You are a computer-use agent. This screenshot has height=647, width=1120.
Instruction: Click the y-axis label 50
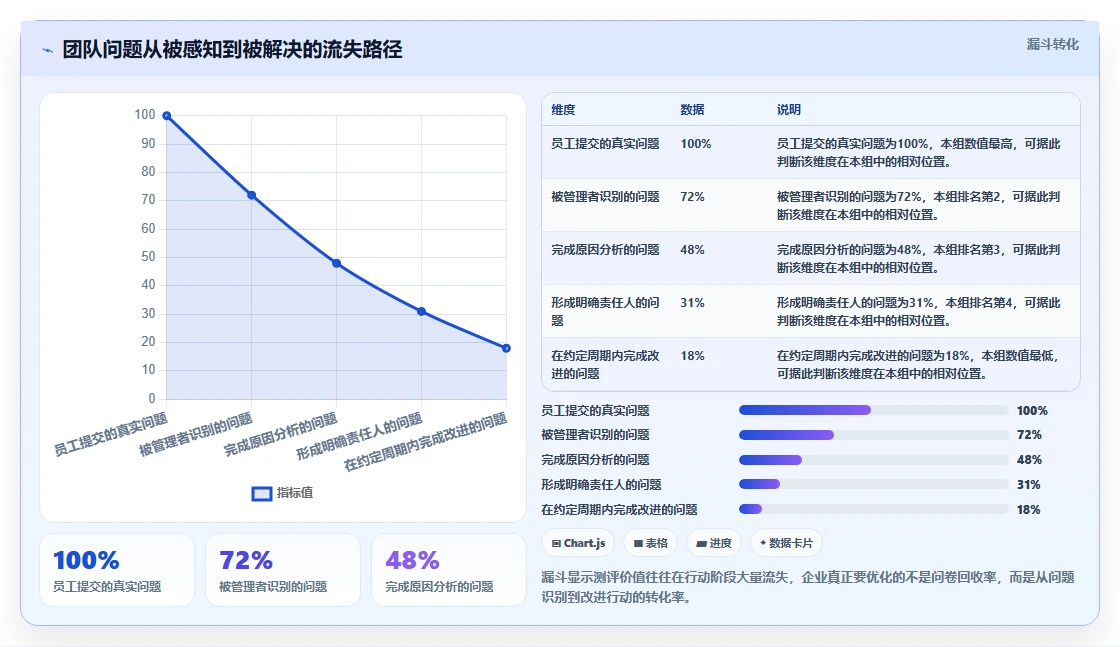148,256
